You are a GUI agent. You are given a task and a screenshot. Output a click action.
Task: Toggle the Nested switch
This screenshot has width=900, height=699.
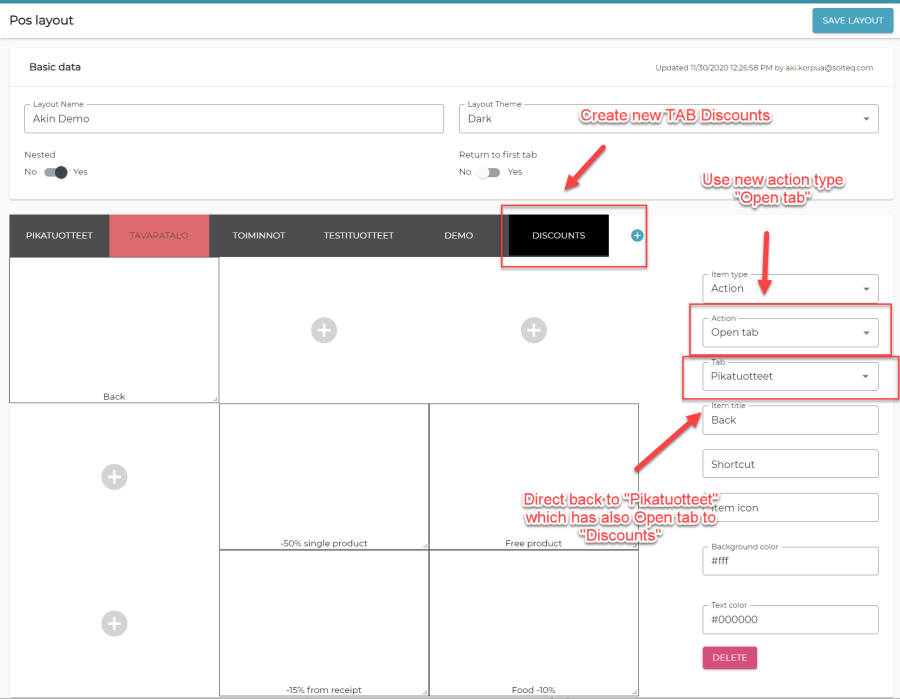click(x=56, y=172)
